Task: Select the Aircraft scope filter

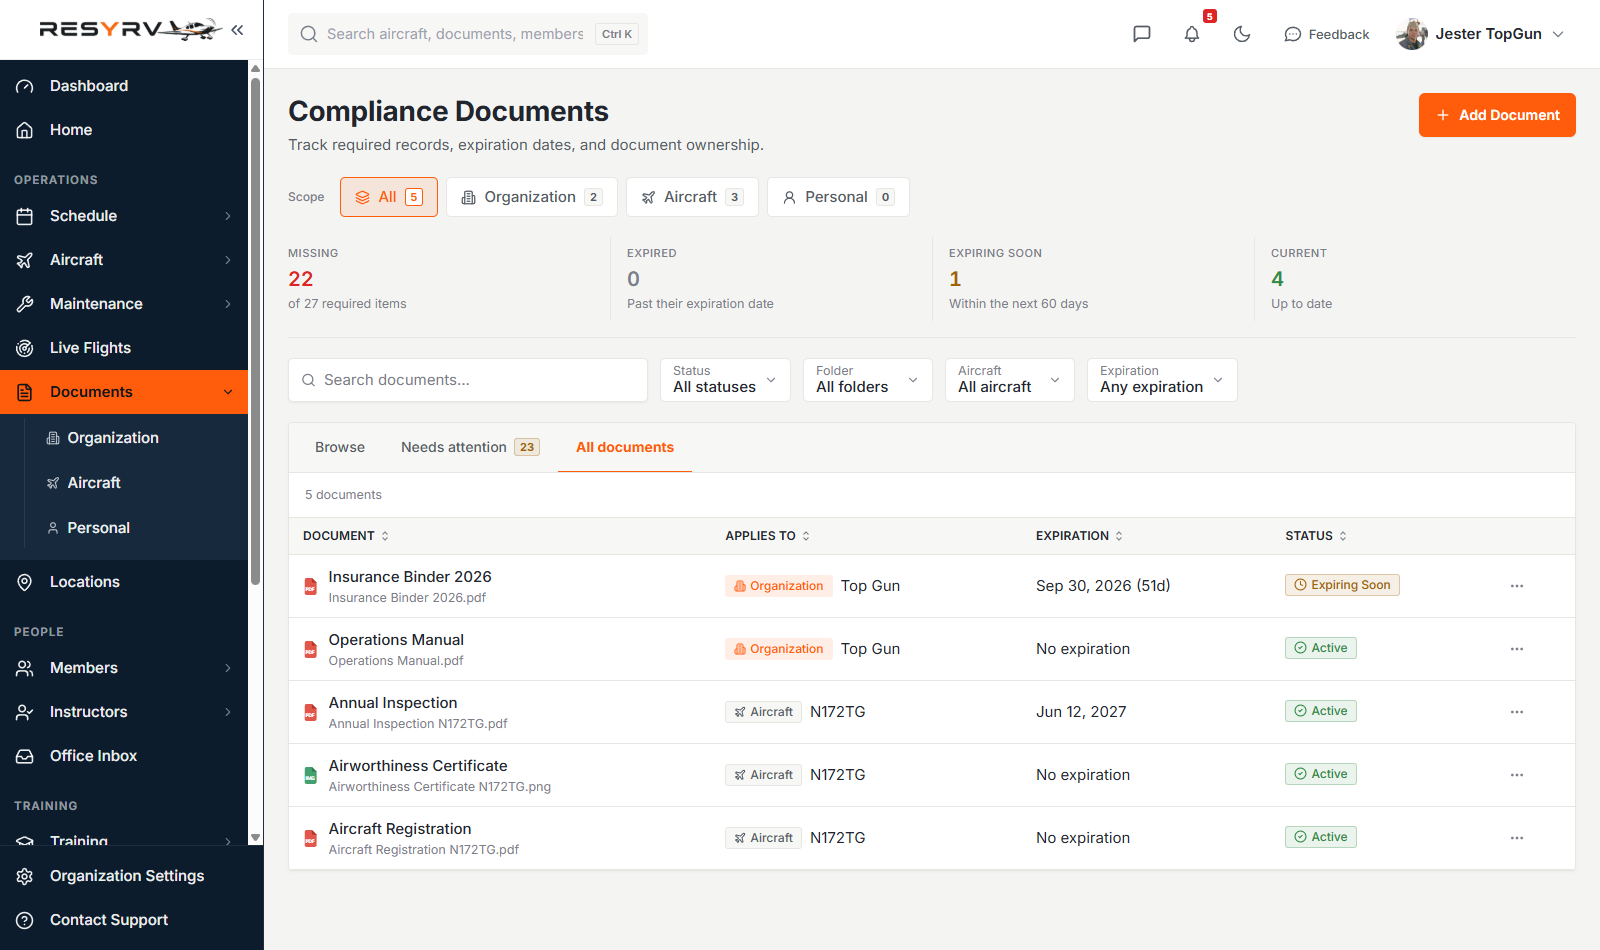Action: (692, 197)
